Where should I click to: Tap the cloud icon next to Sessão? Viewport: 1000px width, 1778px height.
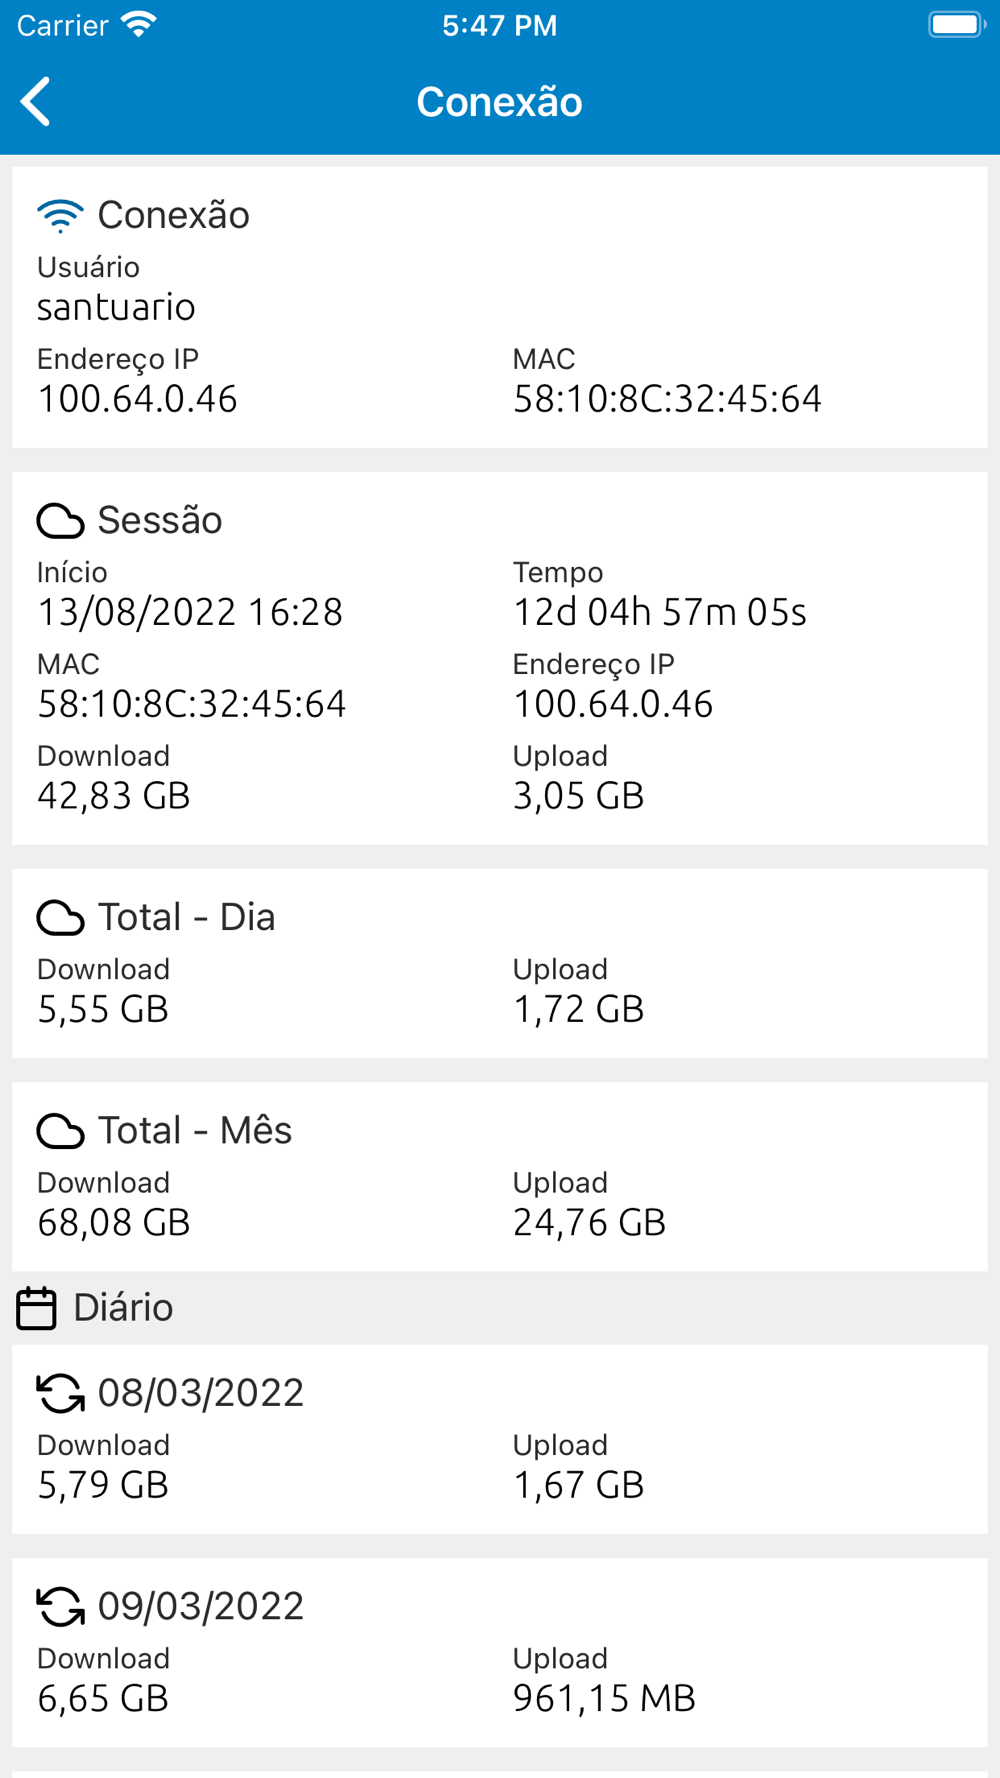click(60, 521)
